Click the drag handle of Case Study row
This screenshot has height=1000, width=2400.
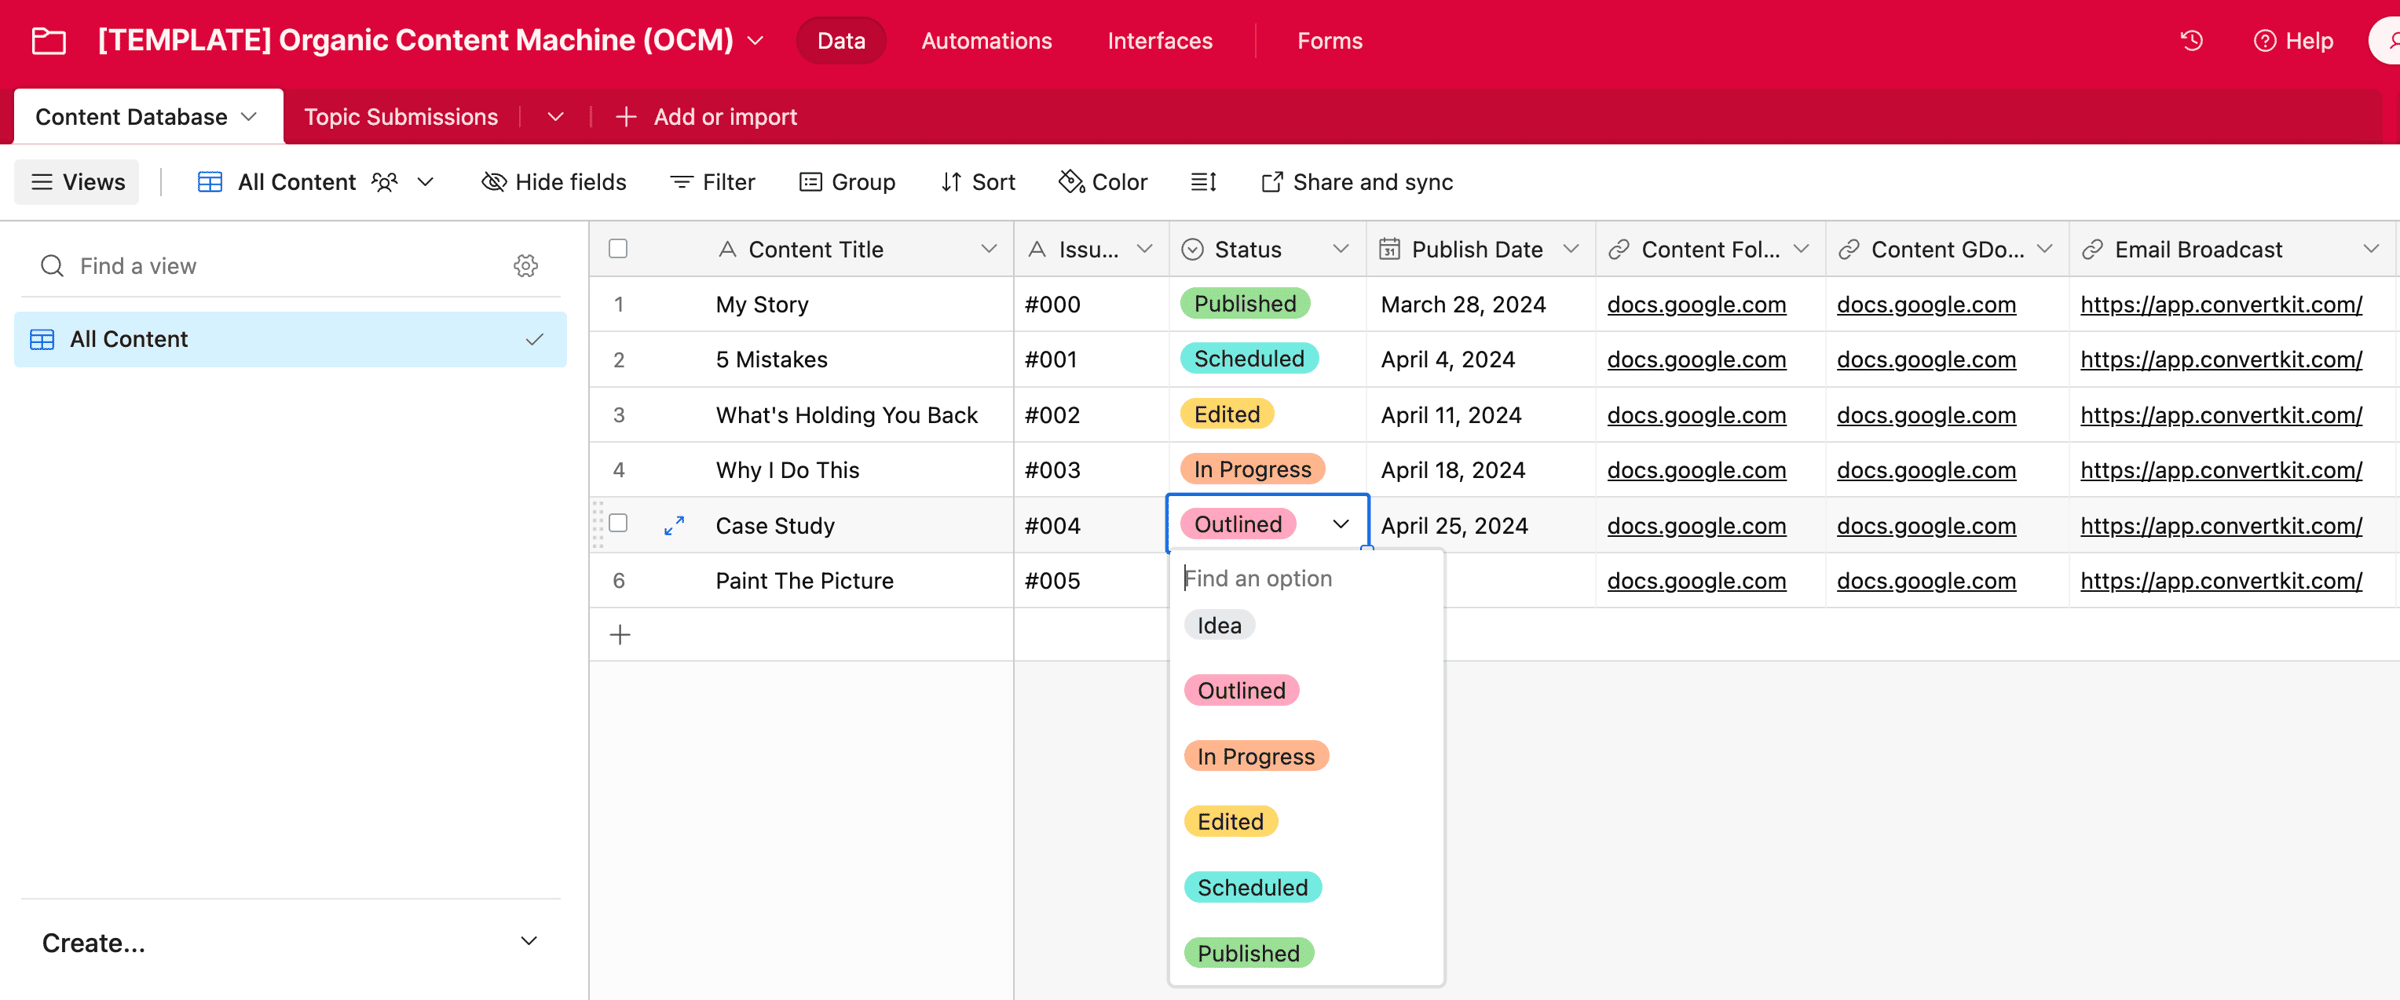tap(598, 525)
